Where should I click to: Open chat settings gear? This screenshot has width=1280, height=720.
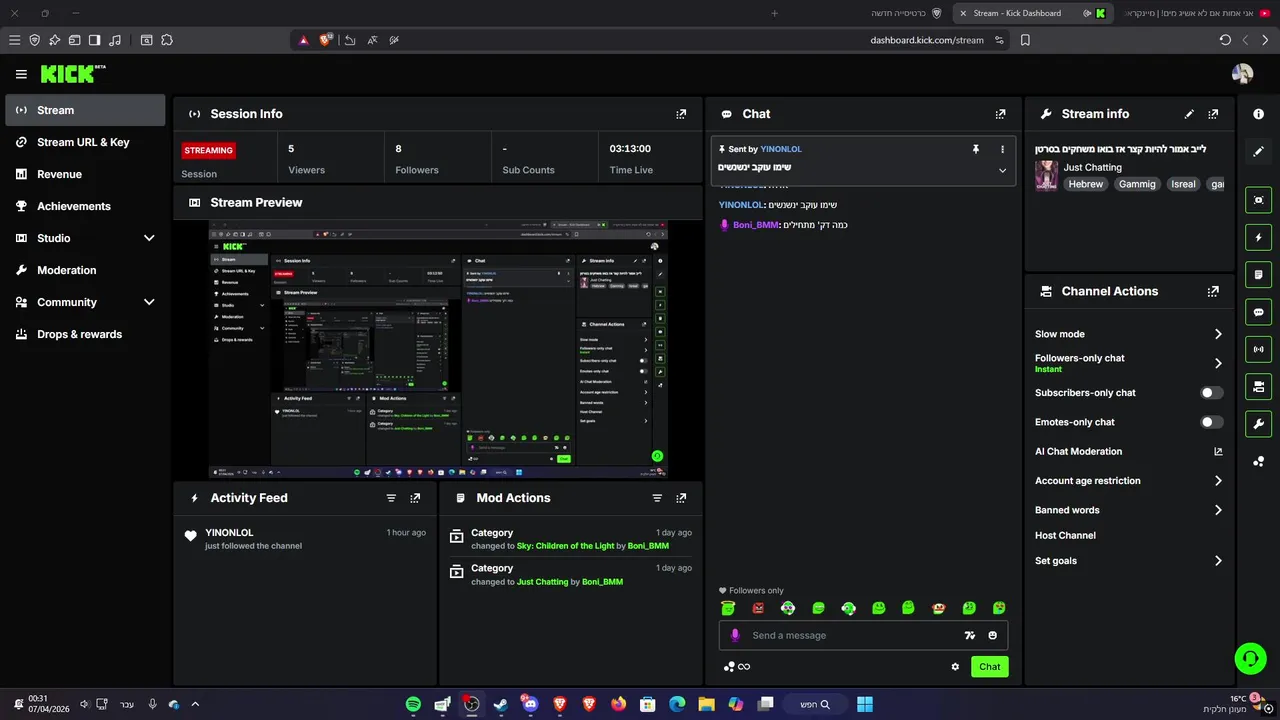(x=955, y=667)
